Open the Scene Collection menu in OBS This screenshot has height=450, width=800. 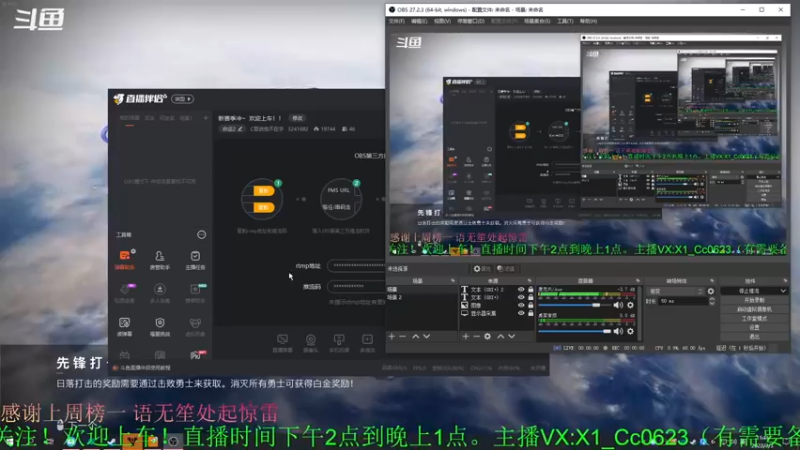(537, 21)
